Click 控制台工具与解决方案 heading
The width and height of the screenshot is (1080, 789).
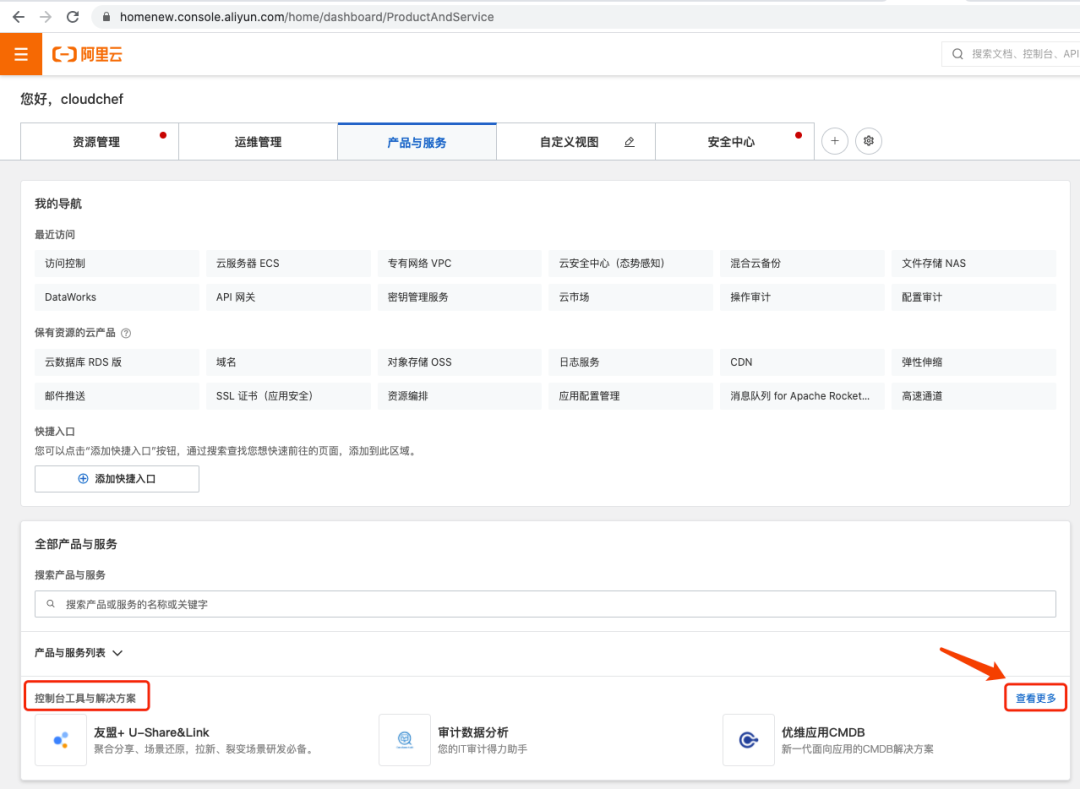85,697
